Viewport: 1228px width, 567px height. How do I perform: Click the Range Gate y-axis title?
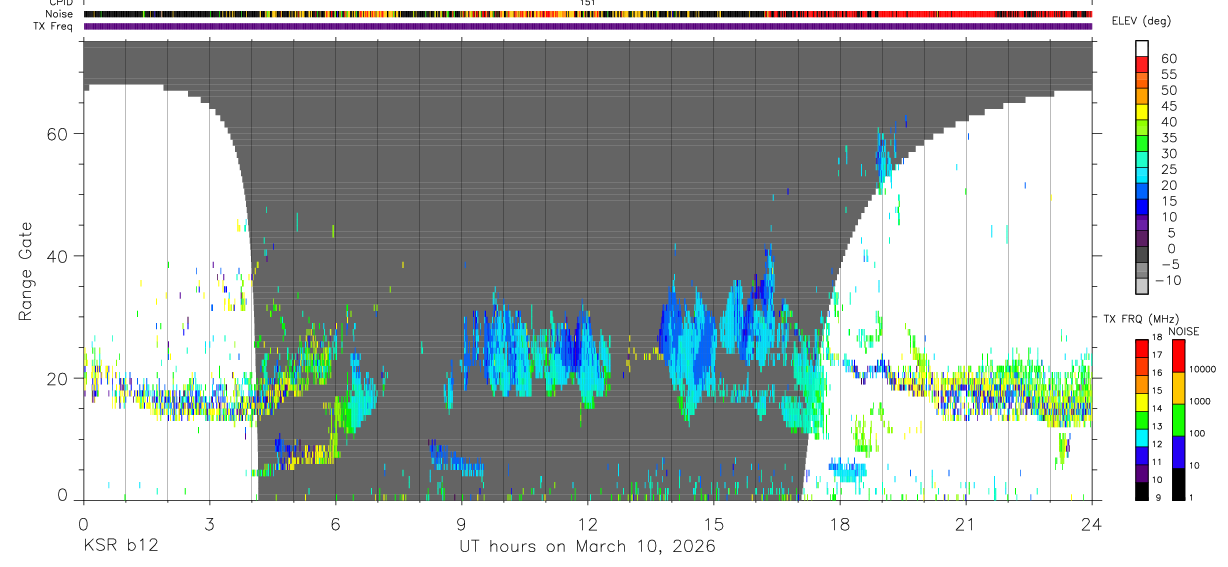(x=27, y=271)
